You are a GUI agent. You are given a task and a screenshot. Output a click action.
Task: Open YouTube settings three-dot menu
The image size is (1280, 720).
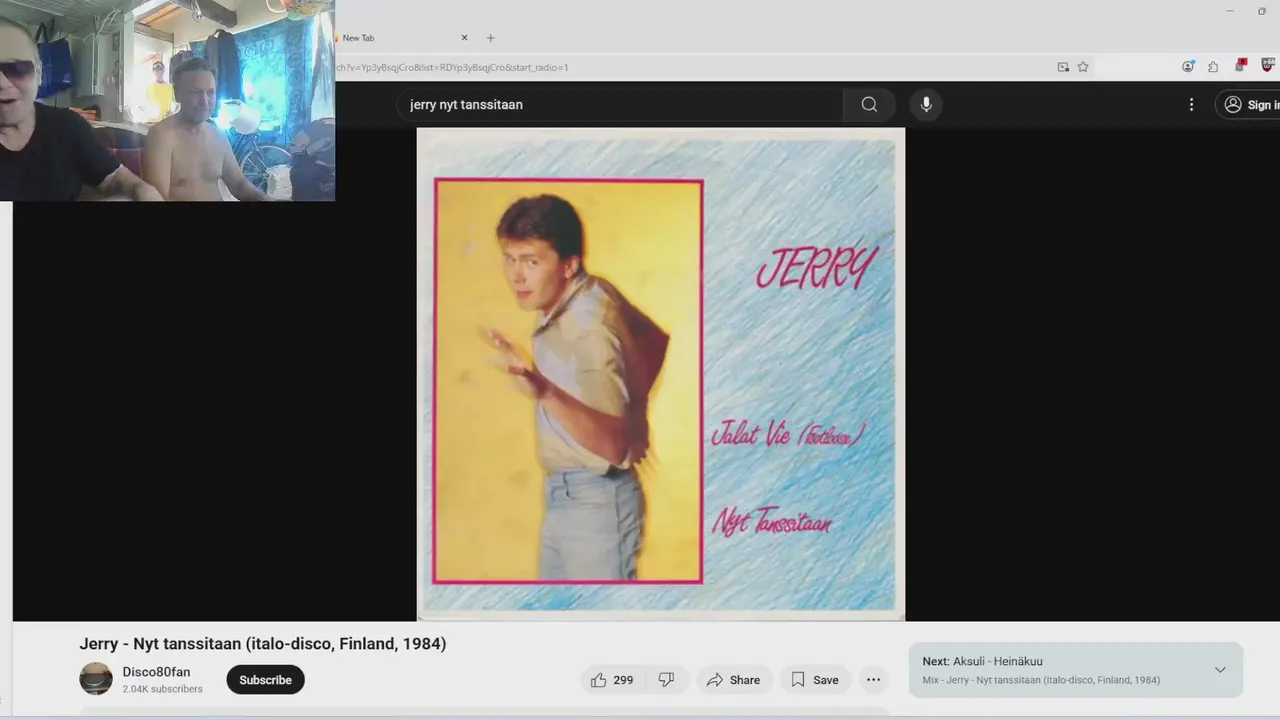pyautogui.click(x=1191, y=104)
